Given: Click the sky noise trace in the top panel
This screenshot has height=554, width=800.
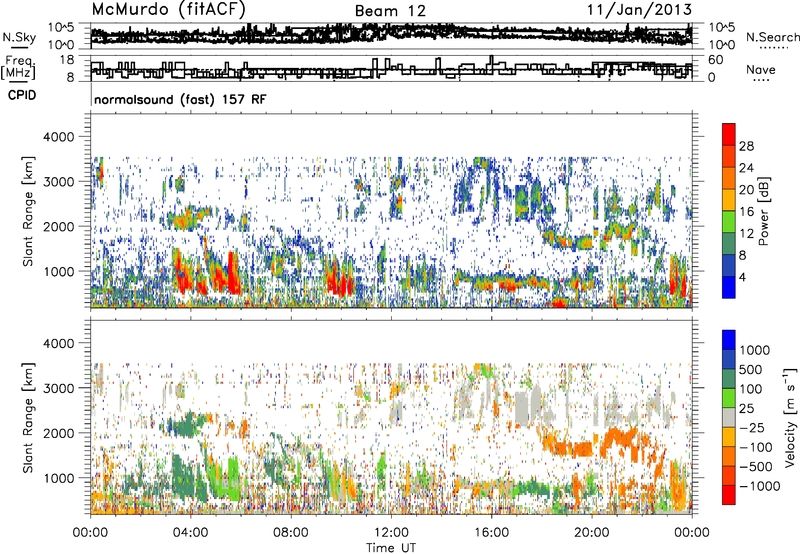Looking at the screenshot, I should coord(391,34).
